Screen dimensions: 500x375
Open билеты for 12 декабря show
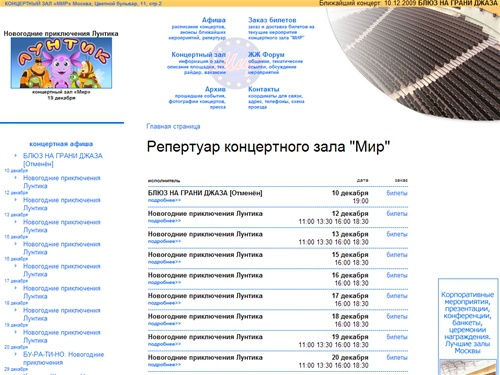397,214
